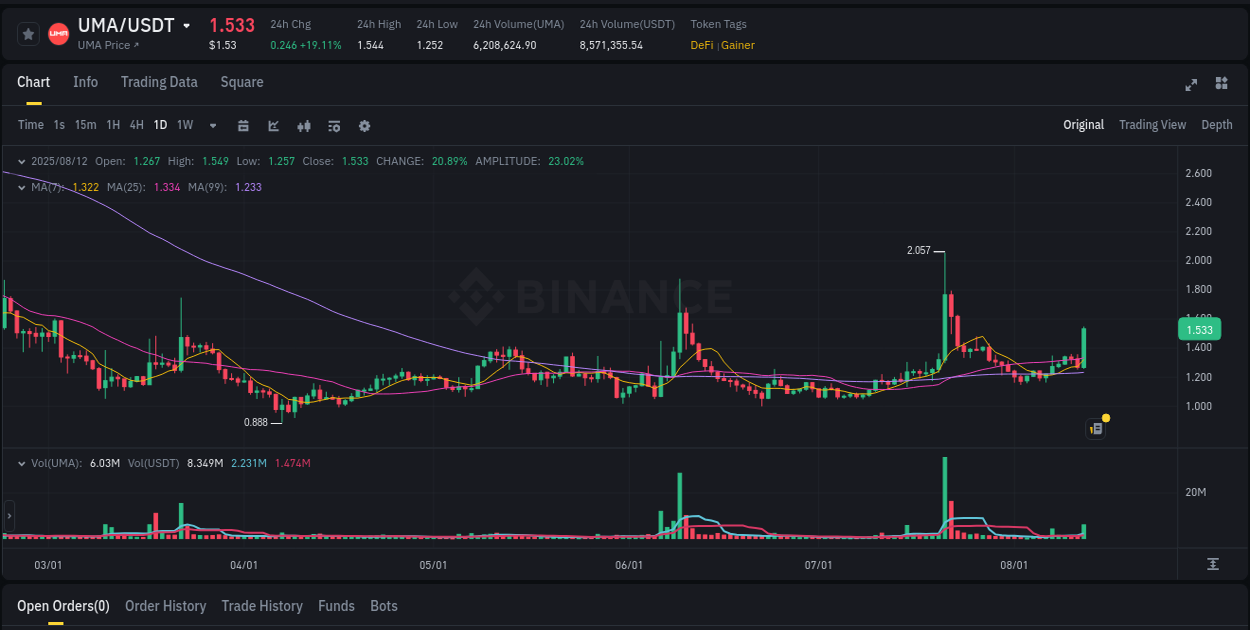The image size is (1250, 630).
Task: Select the 1W timeframe
Action: (x=184, y=125)
